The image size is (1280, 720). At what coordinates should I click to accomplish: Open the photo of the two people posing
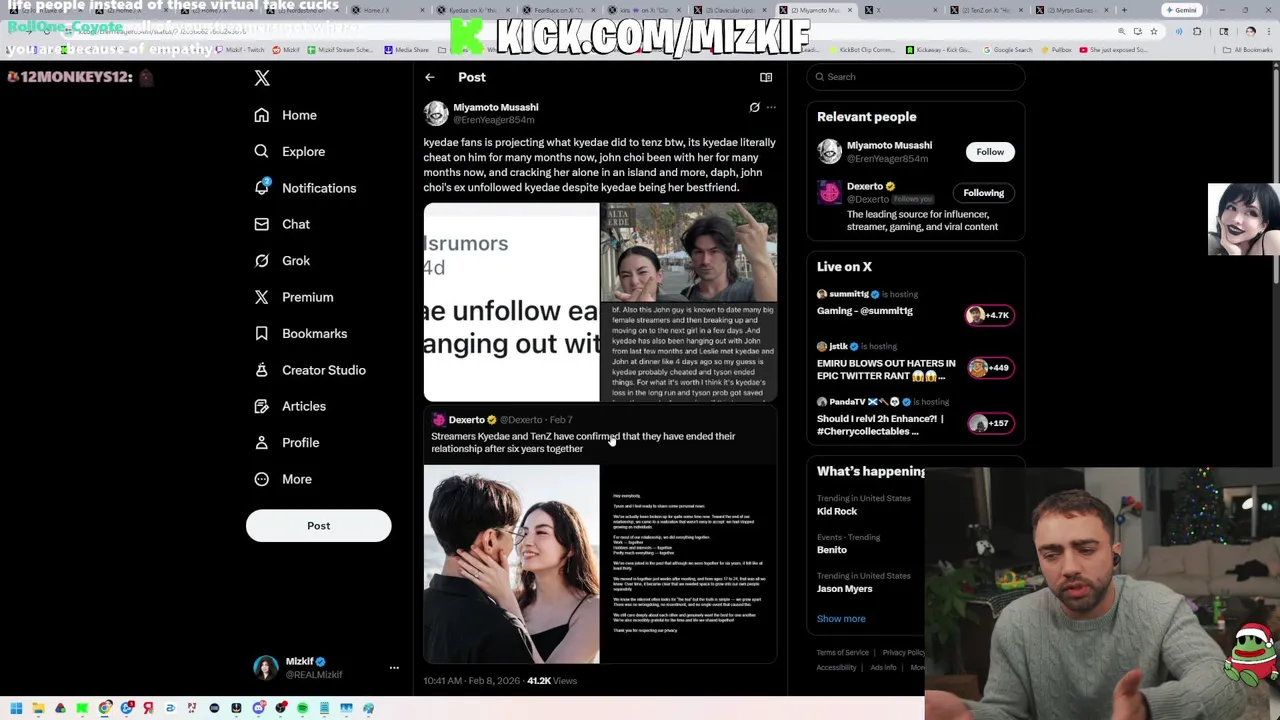click(x=689, y=252)
